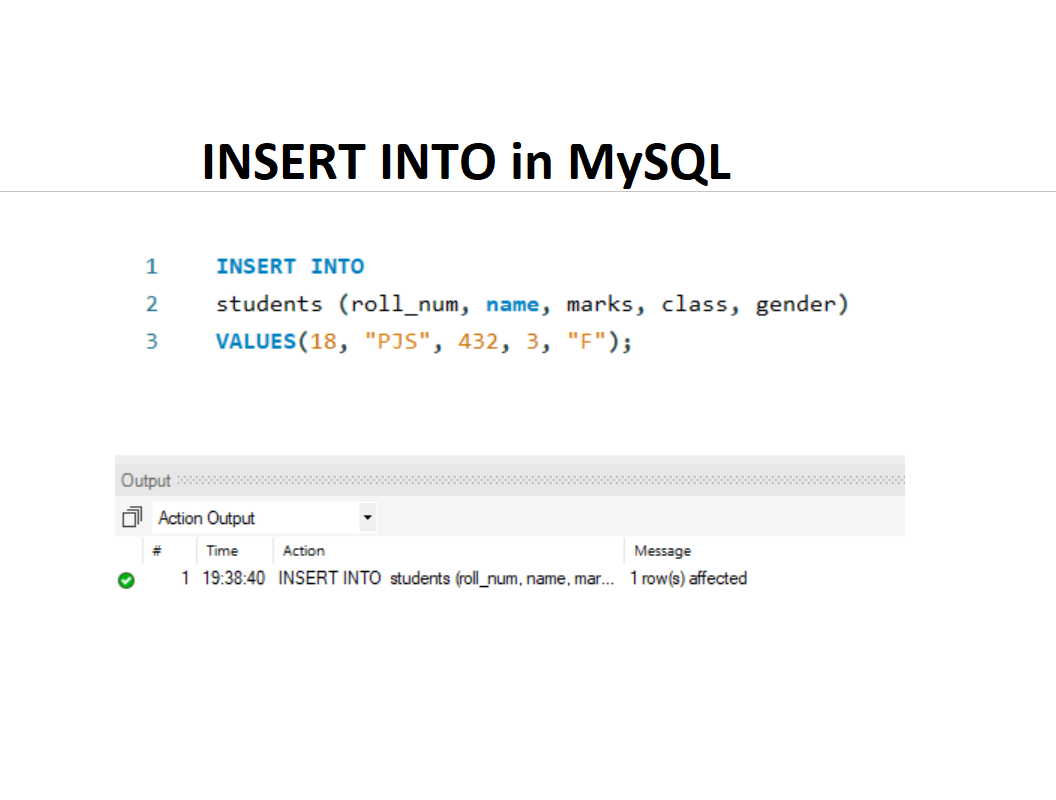
Task: Click the Time column header
Action: coord(222,551)
